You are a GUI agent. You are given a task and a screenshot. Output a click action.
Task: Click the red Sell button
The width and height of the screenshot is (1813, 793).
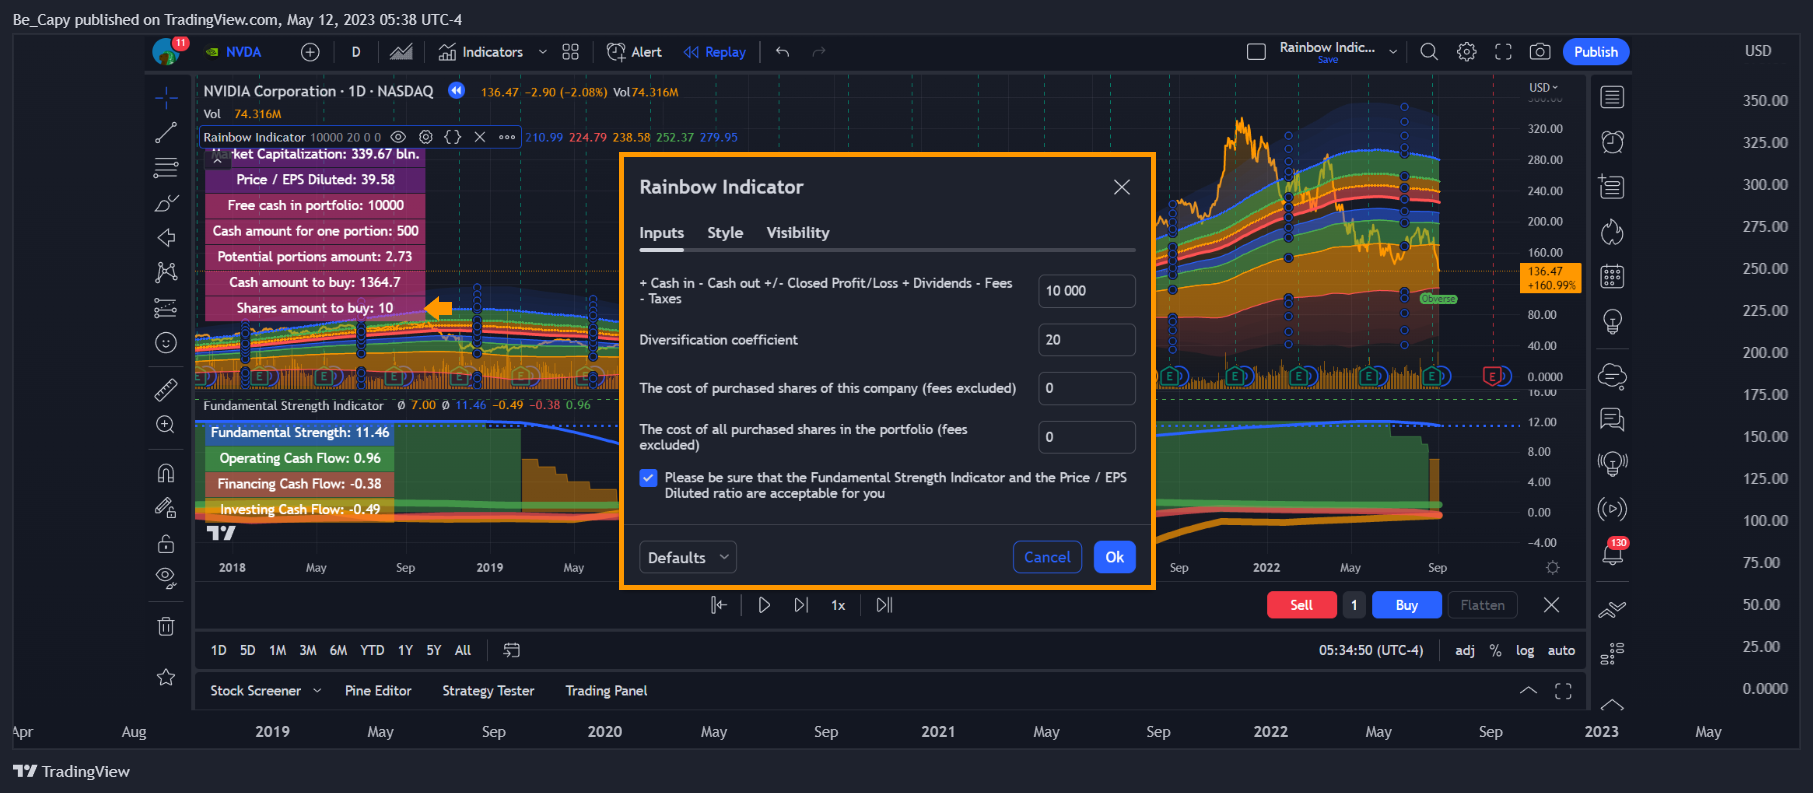(x=1301, y=605)
